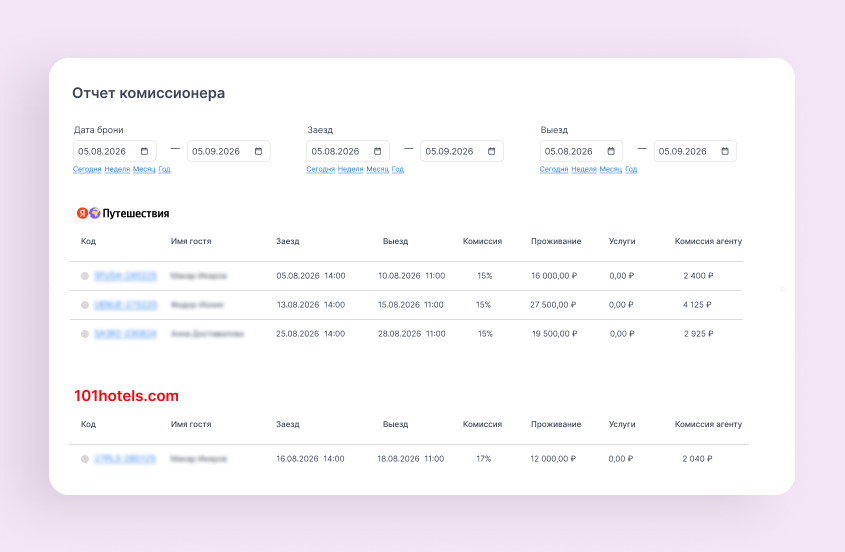Click status dot in the 16 000,00 ₽ row
The image size is (845, 552).
[85, 276]
